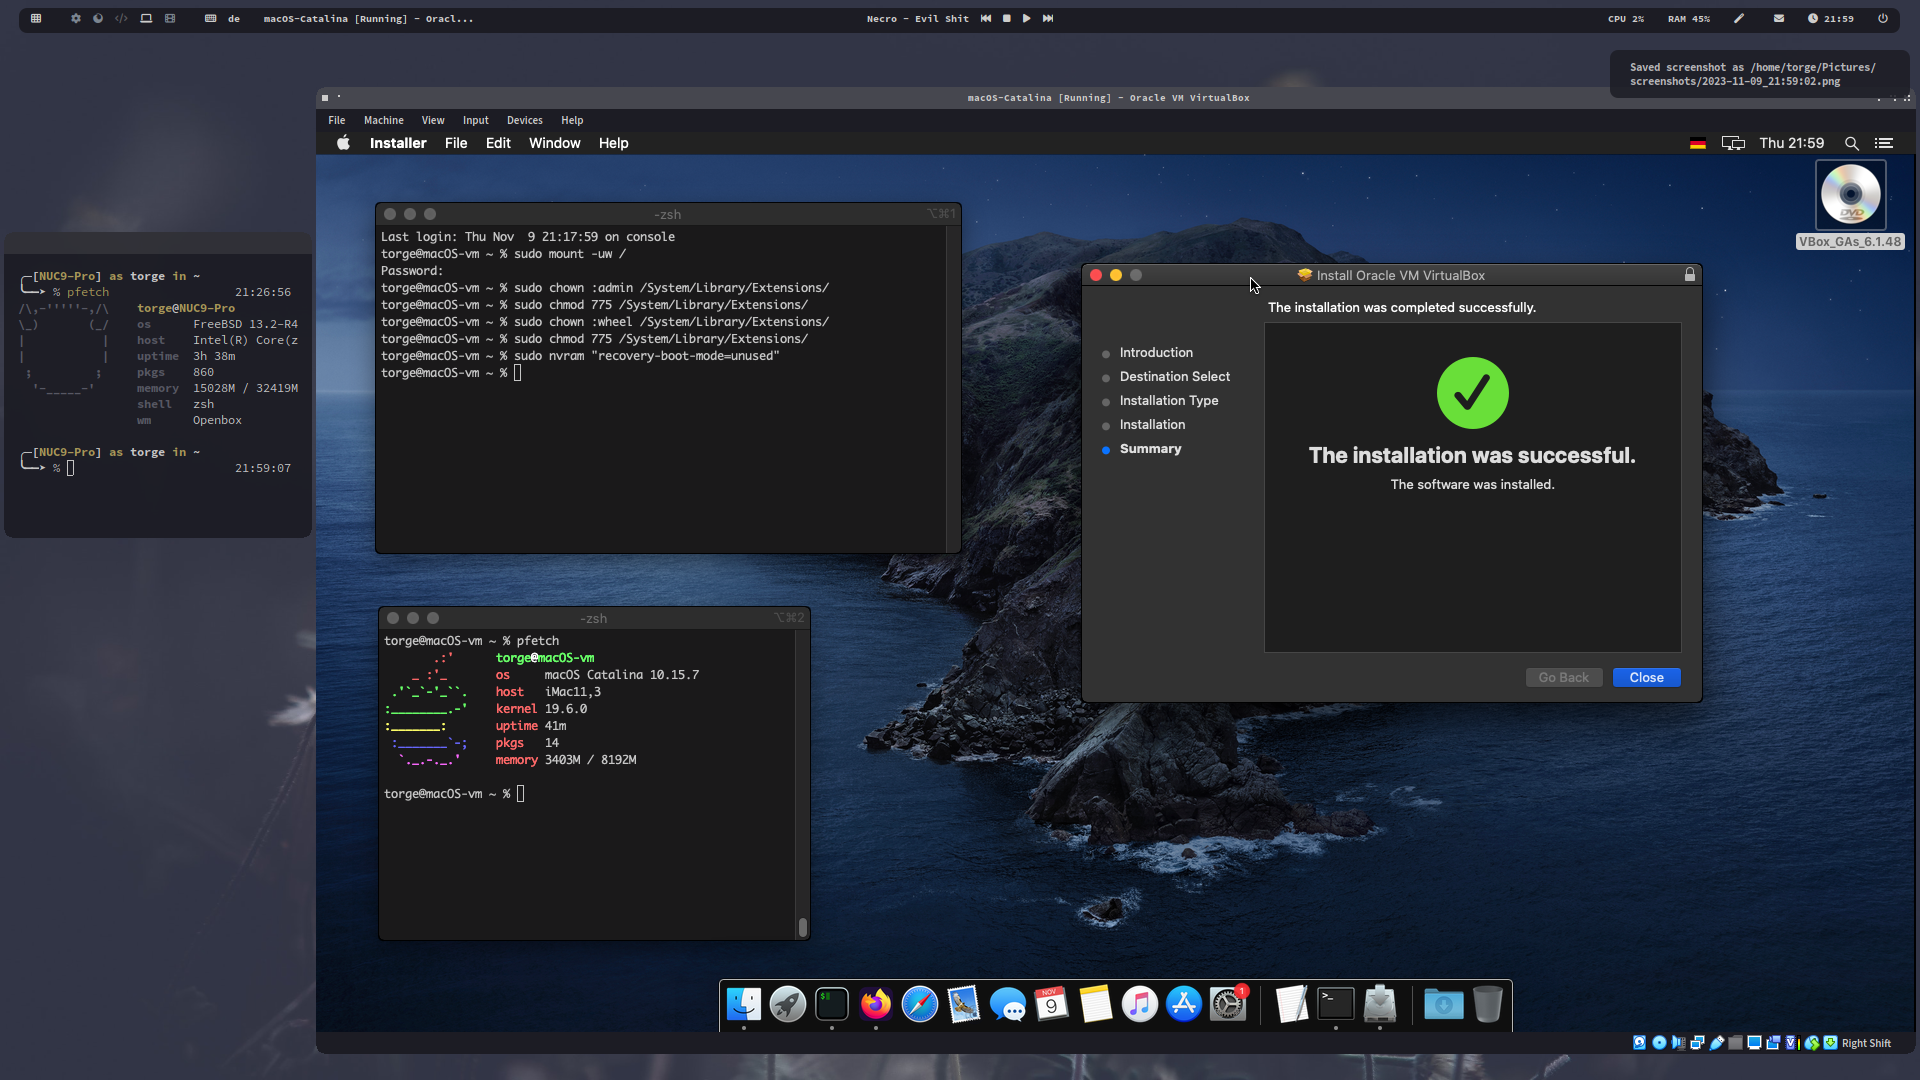Viewport: 1920px width, 1080px height.
Task: Open the Installer Window menu
Action: pos(554,143)
